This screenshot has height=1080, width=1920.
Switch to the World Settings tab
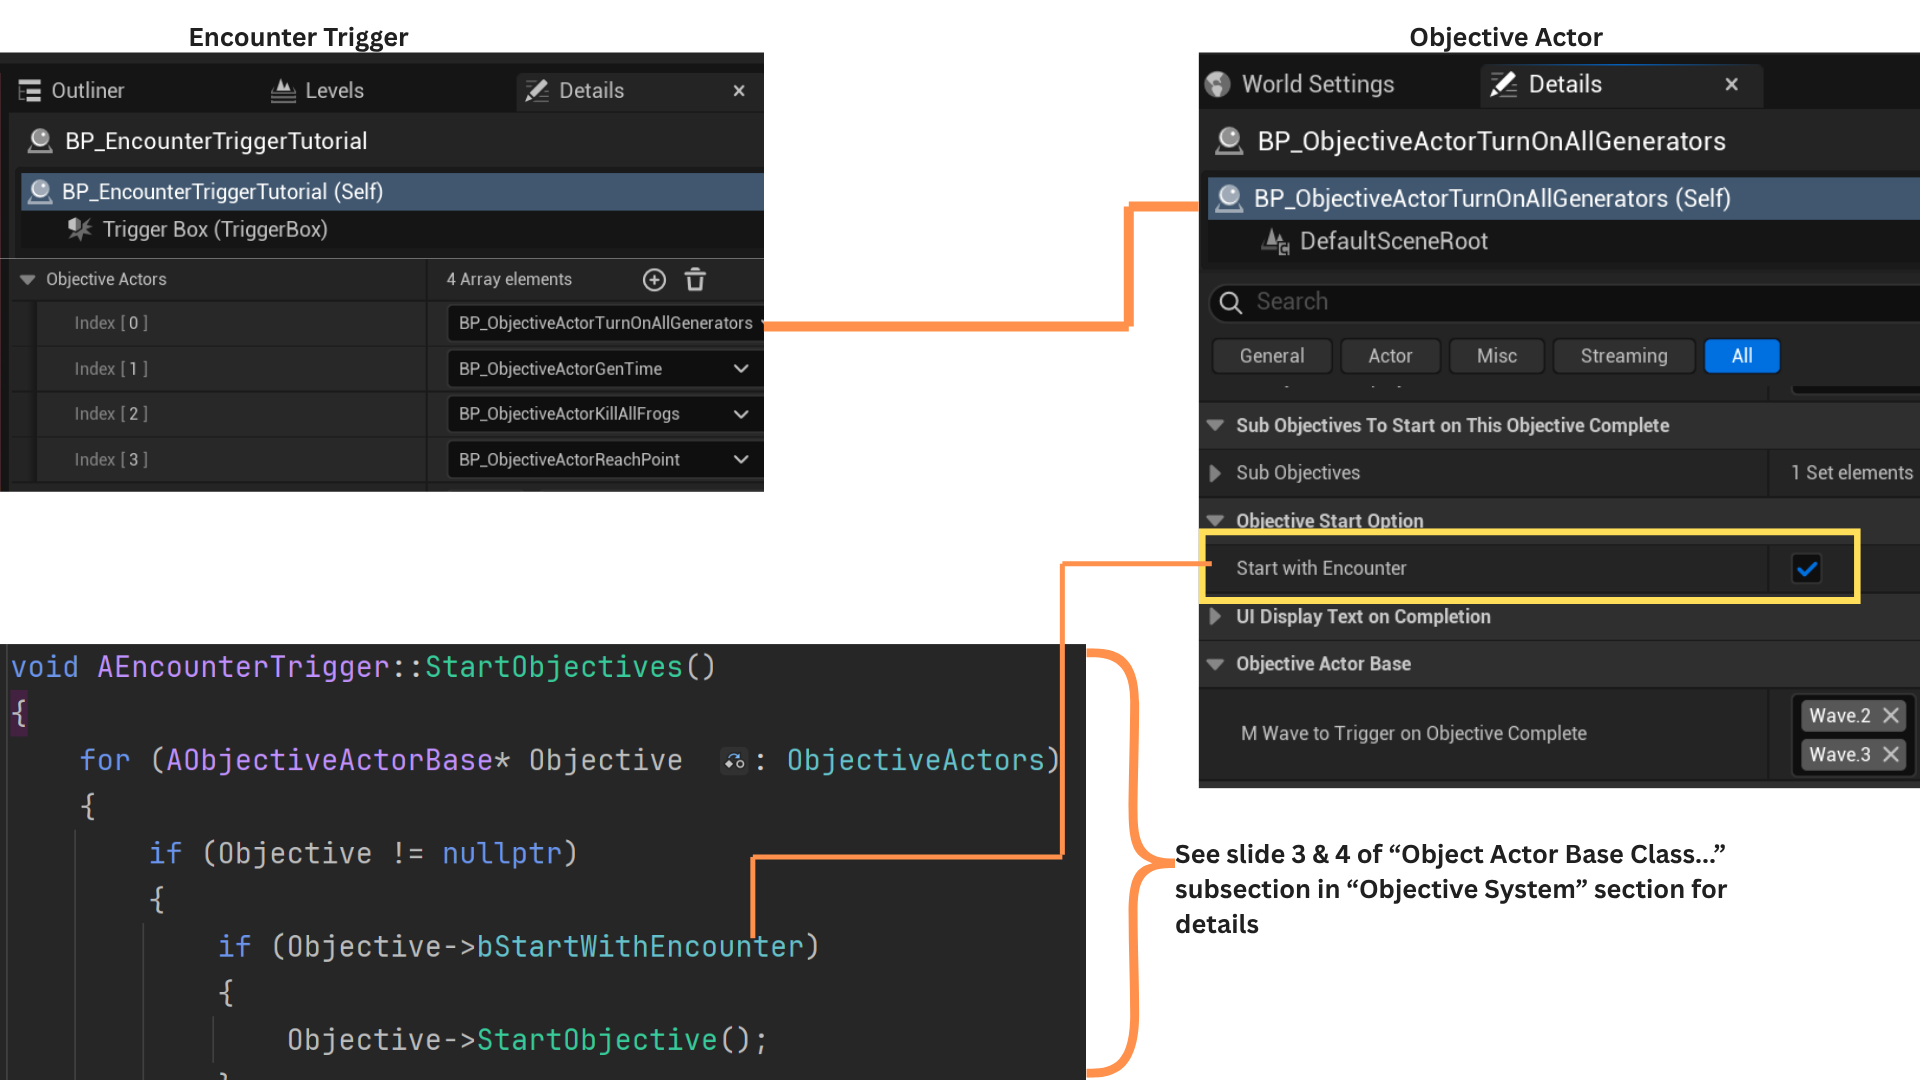1316,85
